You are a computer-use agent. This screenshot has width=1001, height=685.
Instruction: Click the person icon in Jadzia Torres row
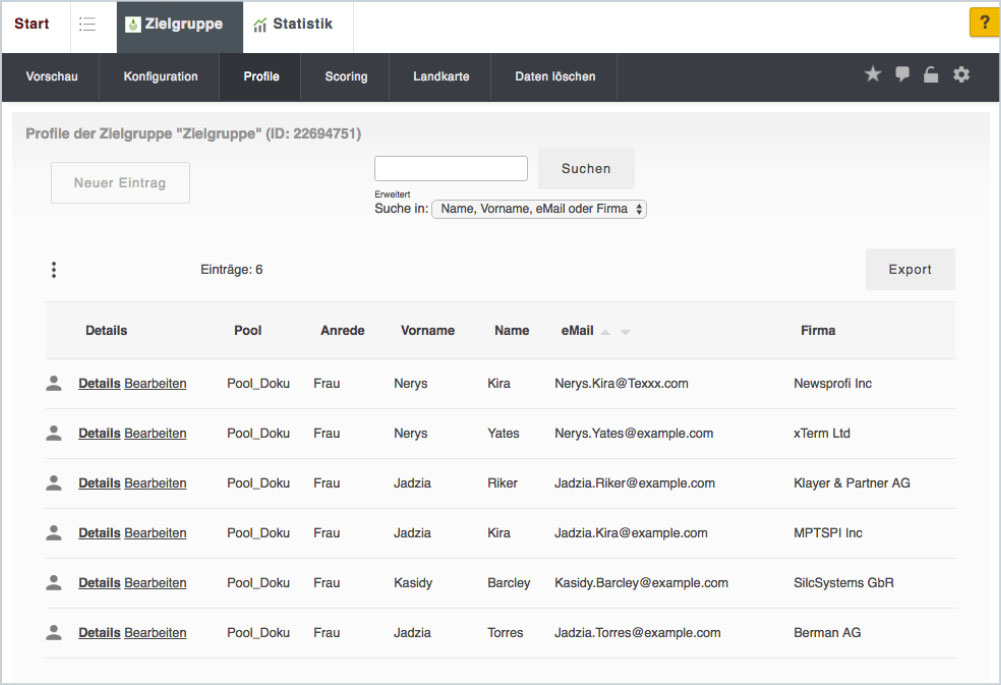(x=54, y=632)
